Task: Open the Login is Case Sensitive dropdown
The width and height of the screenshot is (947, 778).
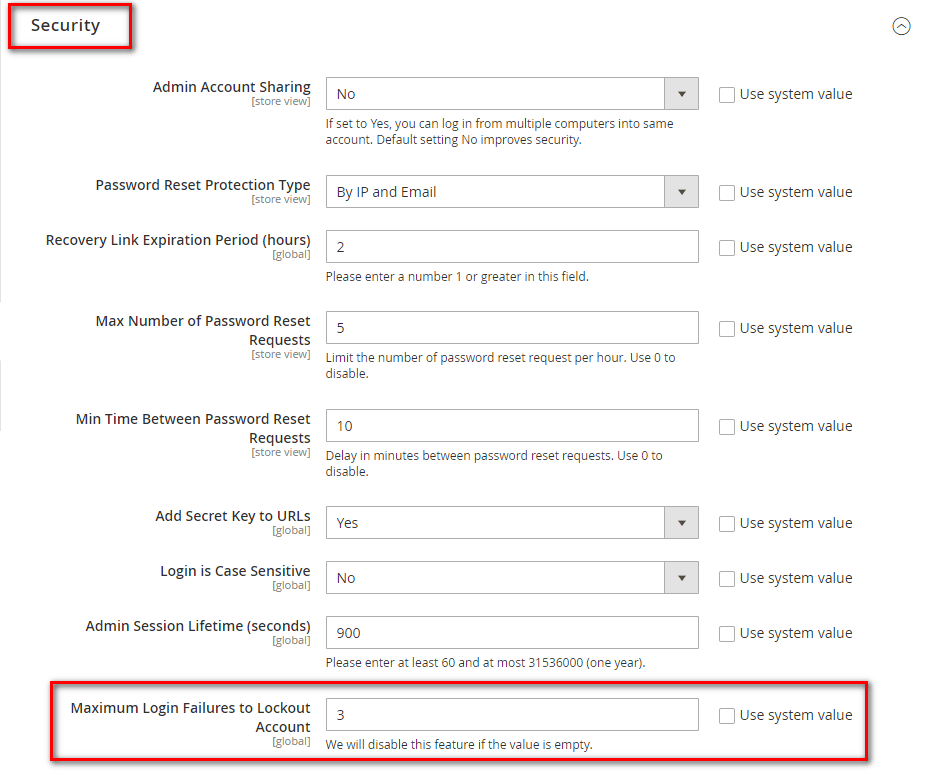Action: coord(512,578)
